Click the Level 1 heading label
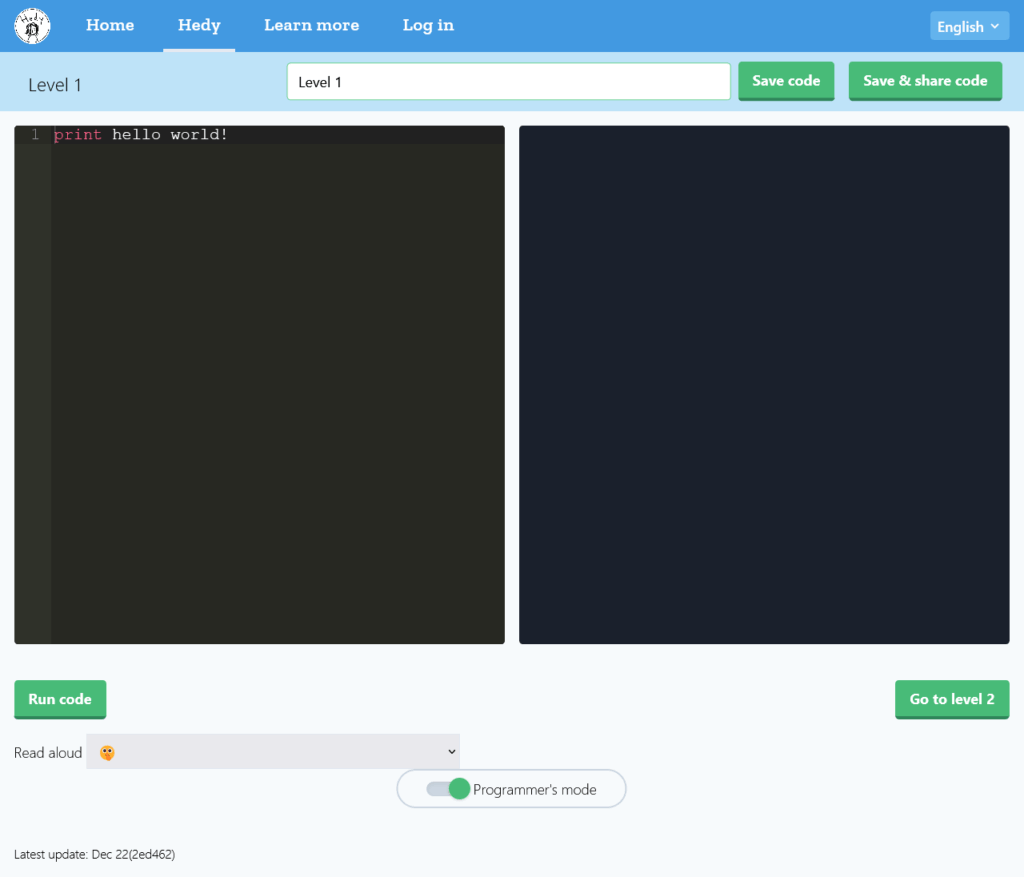Image resolution: width=1024 pixels, height=877 pixels. coord(55,85)
